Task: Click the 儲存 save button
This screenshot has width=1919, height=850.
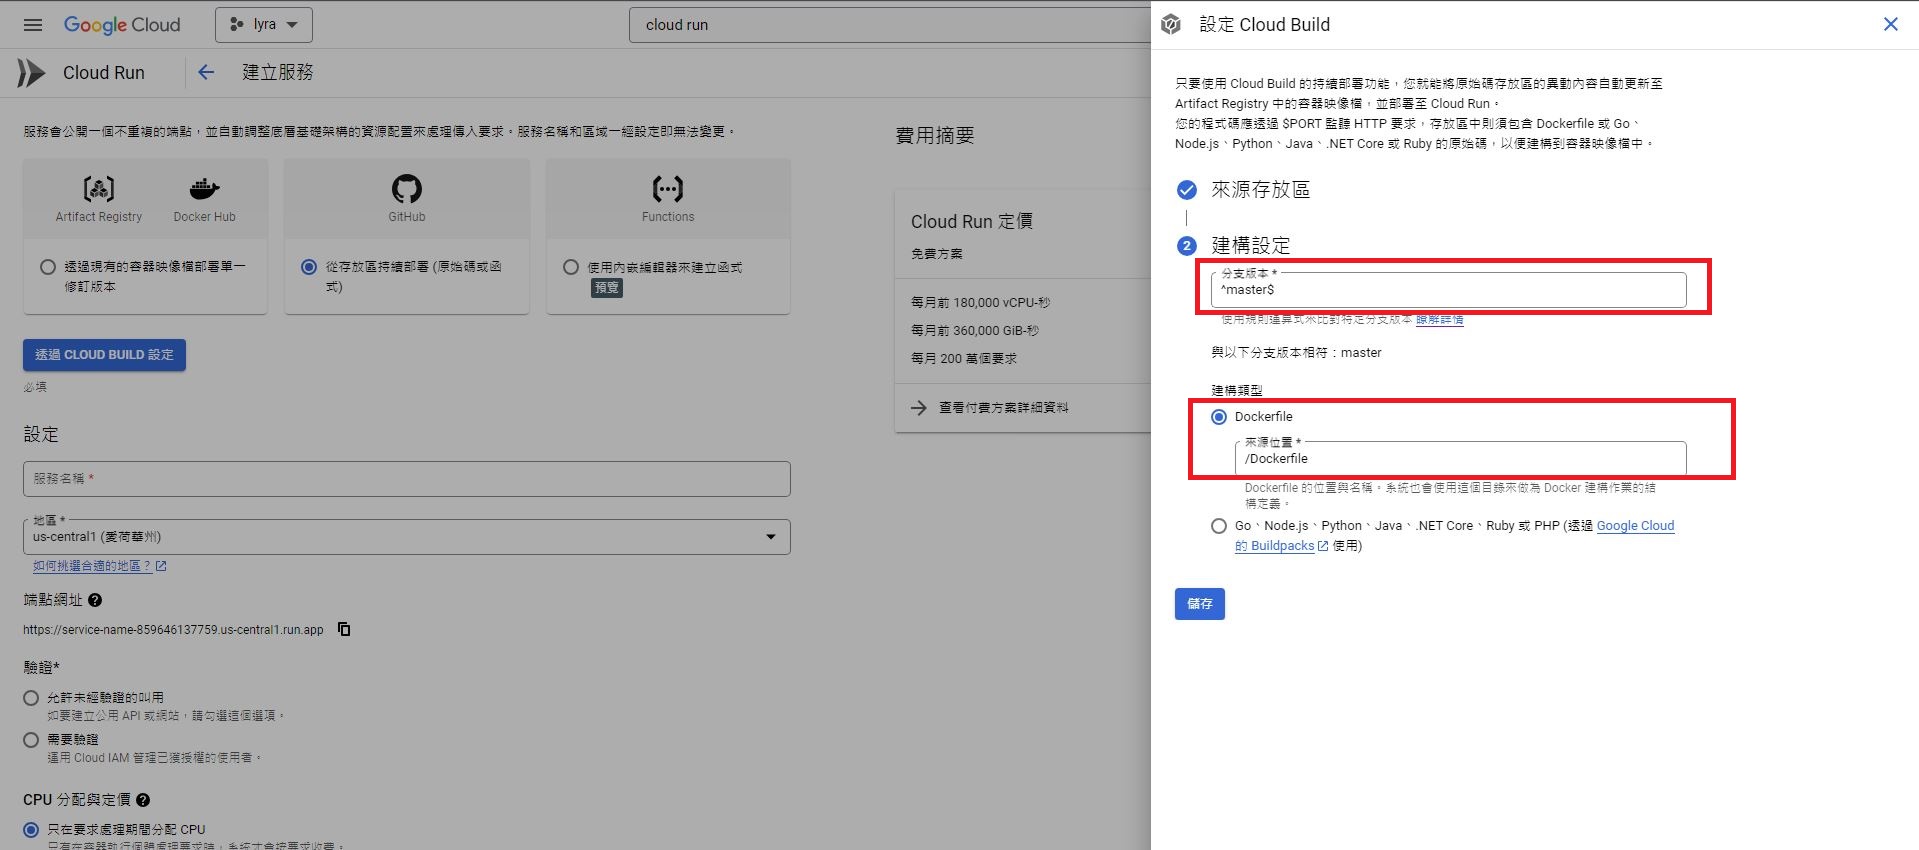Action: (x=1200, y=604)
